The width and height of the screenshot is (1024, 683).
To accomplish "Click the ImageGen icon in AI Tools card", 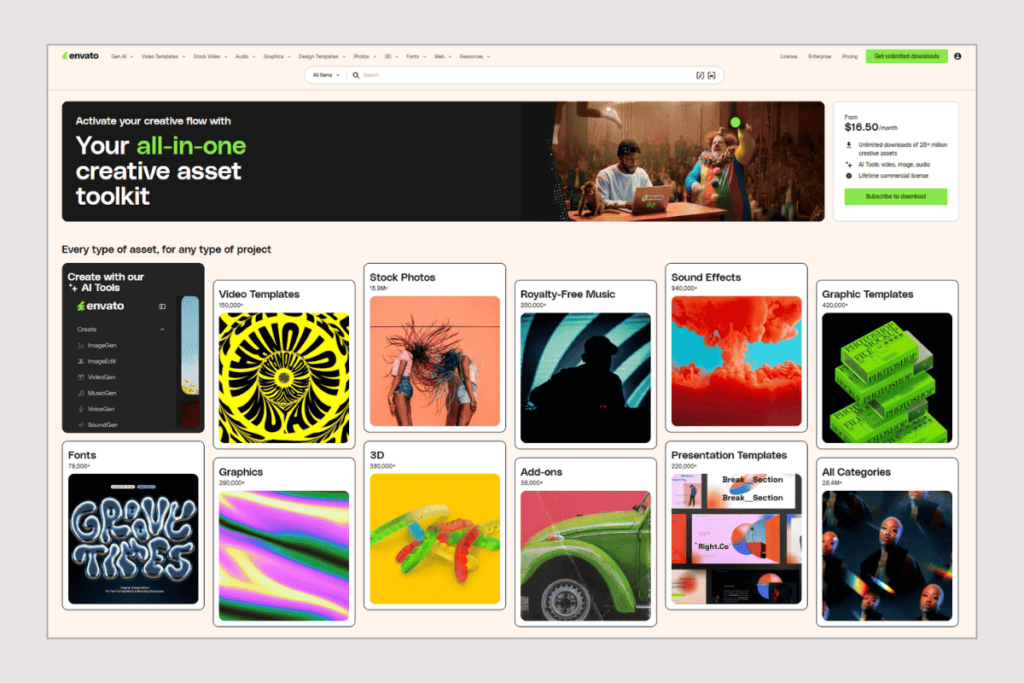I will pyautogui.click(x=81, y=345).
